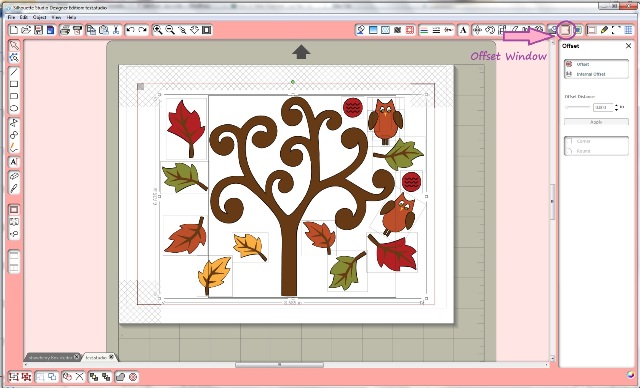Screen dimensions: 640x388
Task: Click the Delete X icon in the bottom toolbar
Action: coord(79,377)
